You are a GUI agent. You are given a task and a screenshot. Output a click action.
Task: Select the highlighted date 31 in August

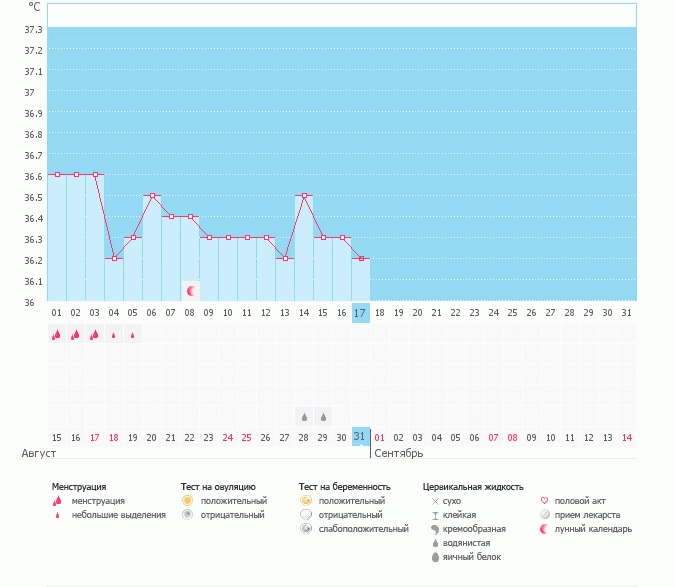[x=361, y=437]
